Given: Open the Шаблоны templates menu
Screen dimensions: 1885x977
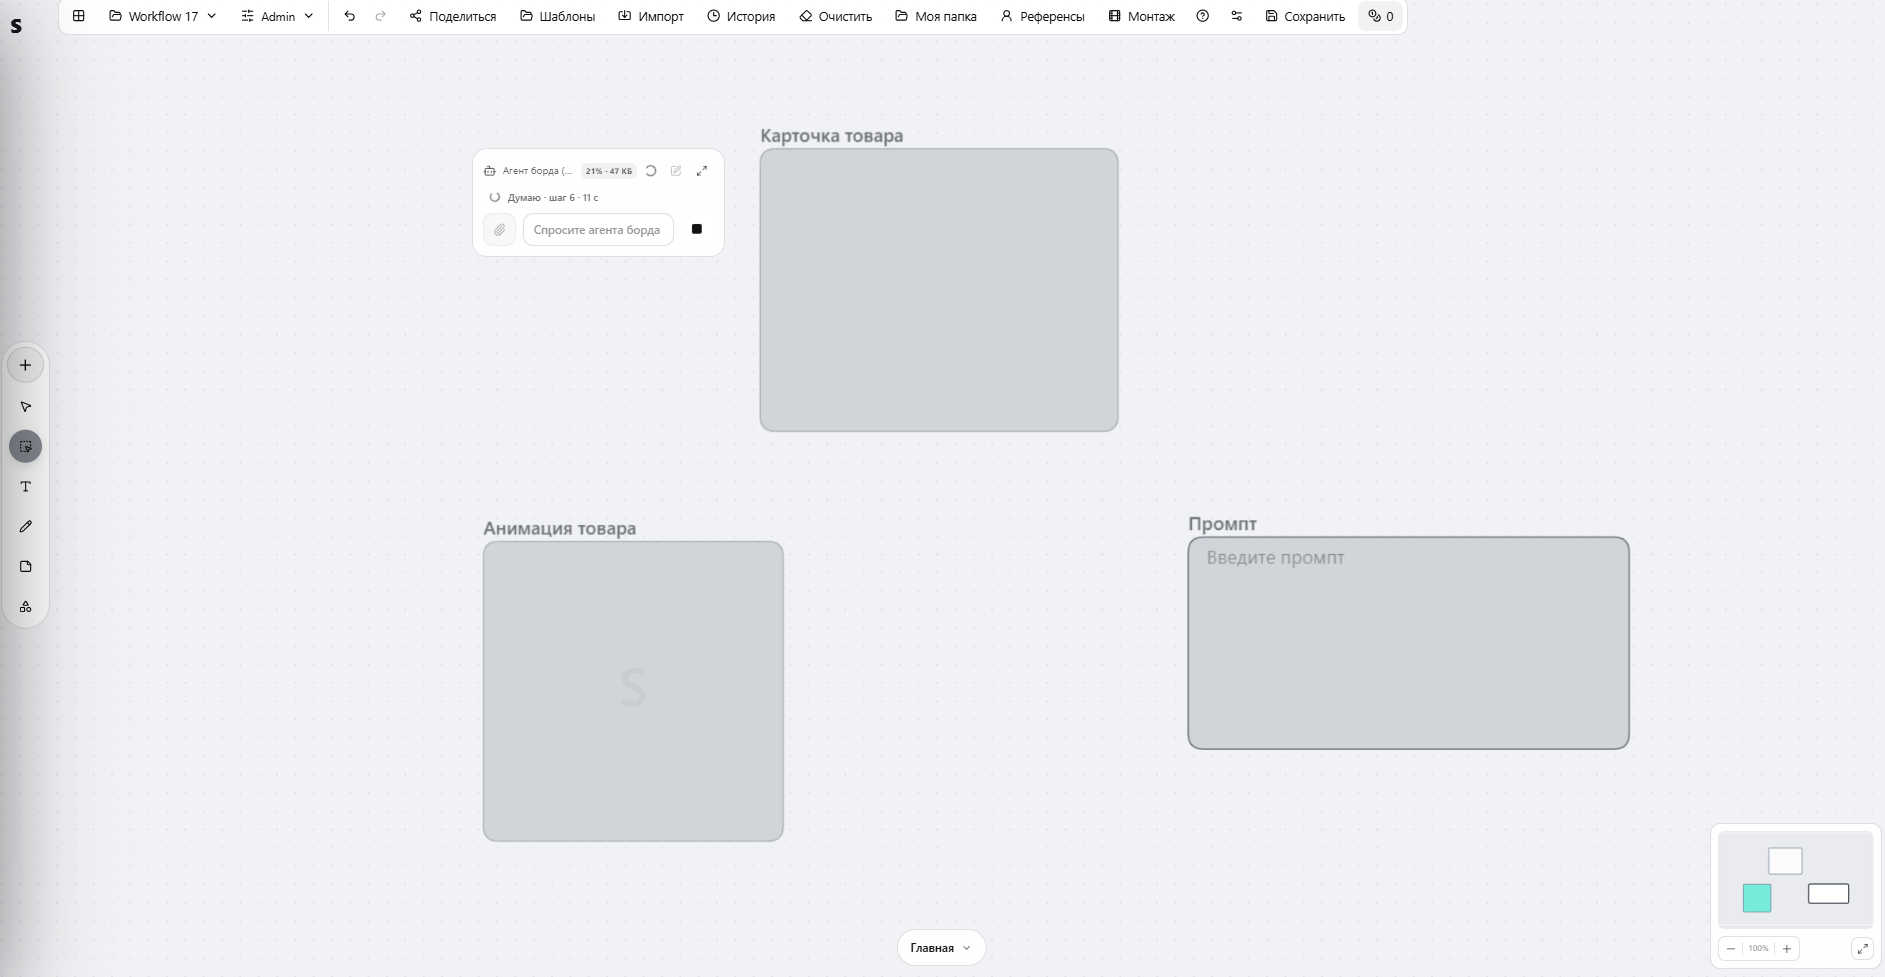Looking at the screenshot, I should pos(558,16).
